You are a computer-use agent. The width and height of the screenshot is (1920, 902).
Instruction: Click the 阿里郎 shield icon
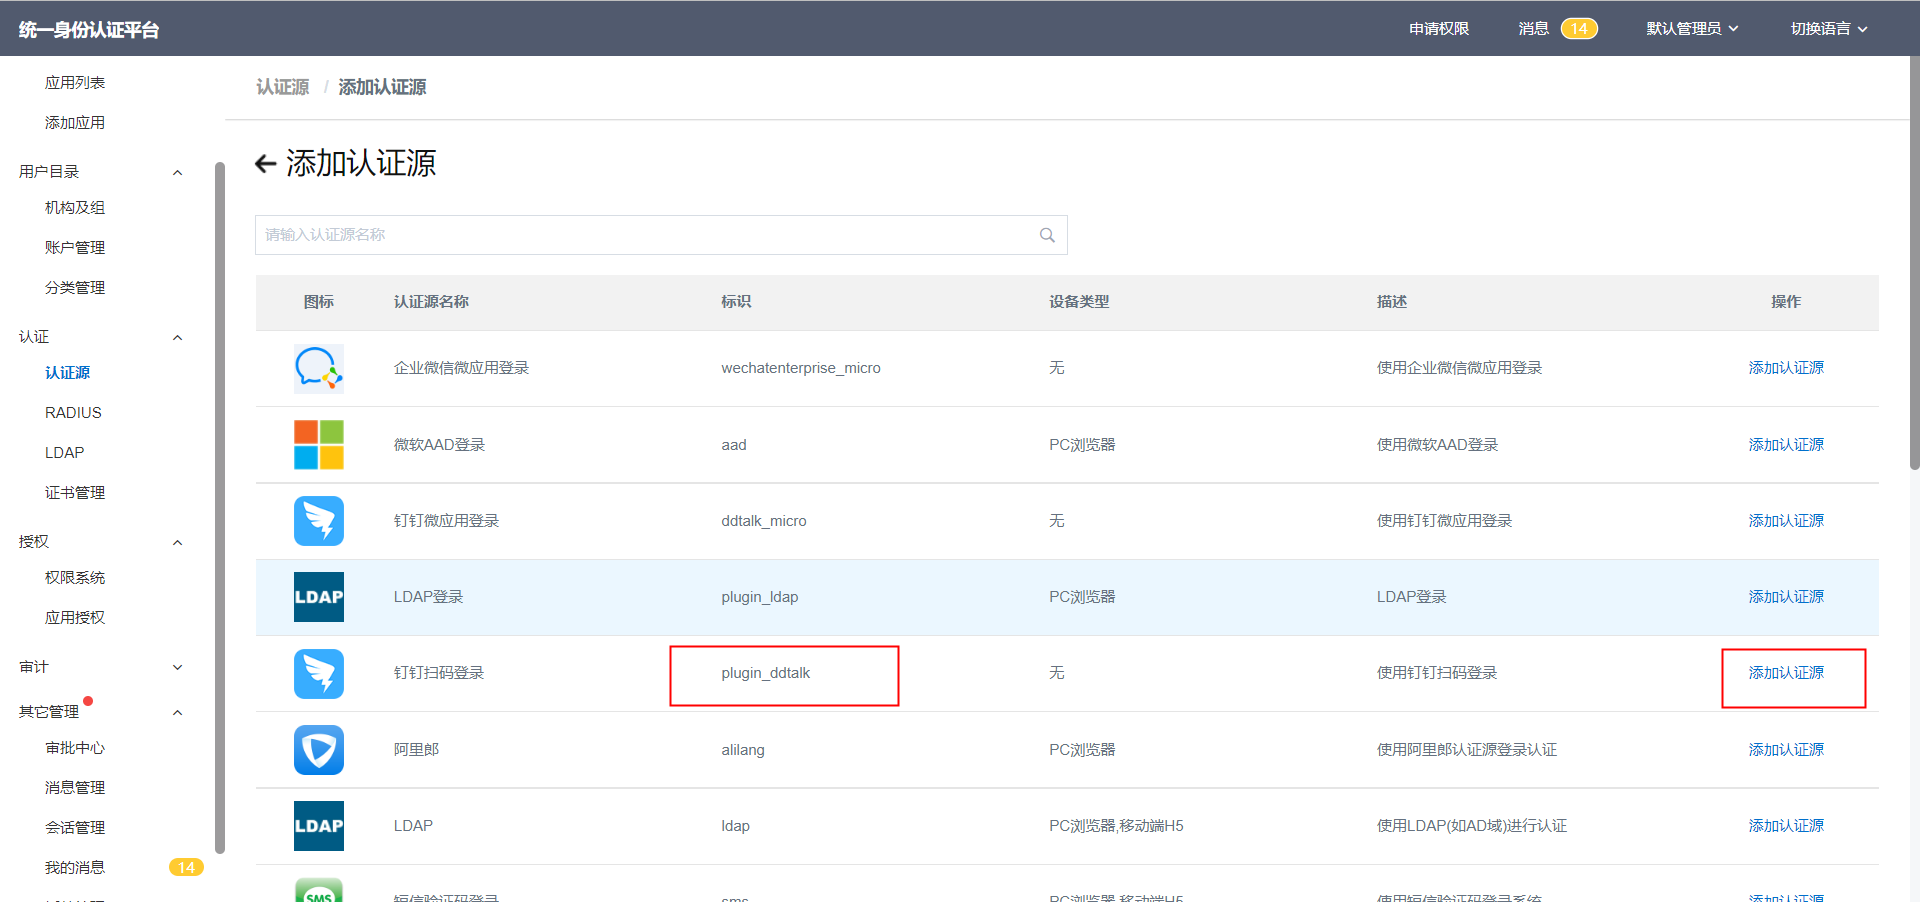pyautogui.click(x=318, y=750)
